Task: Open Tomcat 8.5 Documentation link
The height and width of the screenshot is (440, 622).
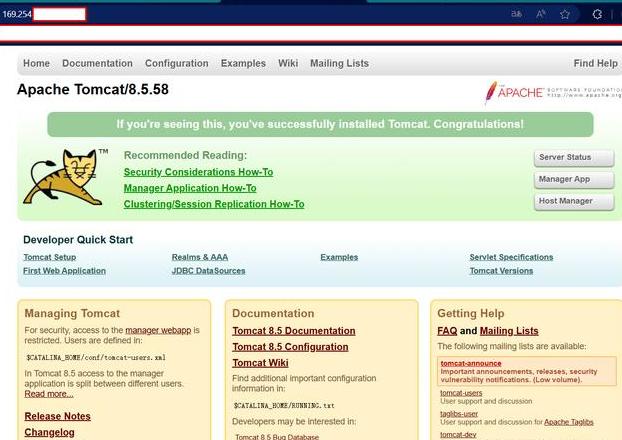Action: (294, 331)
